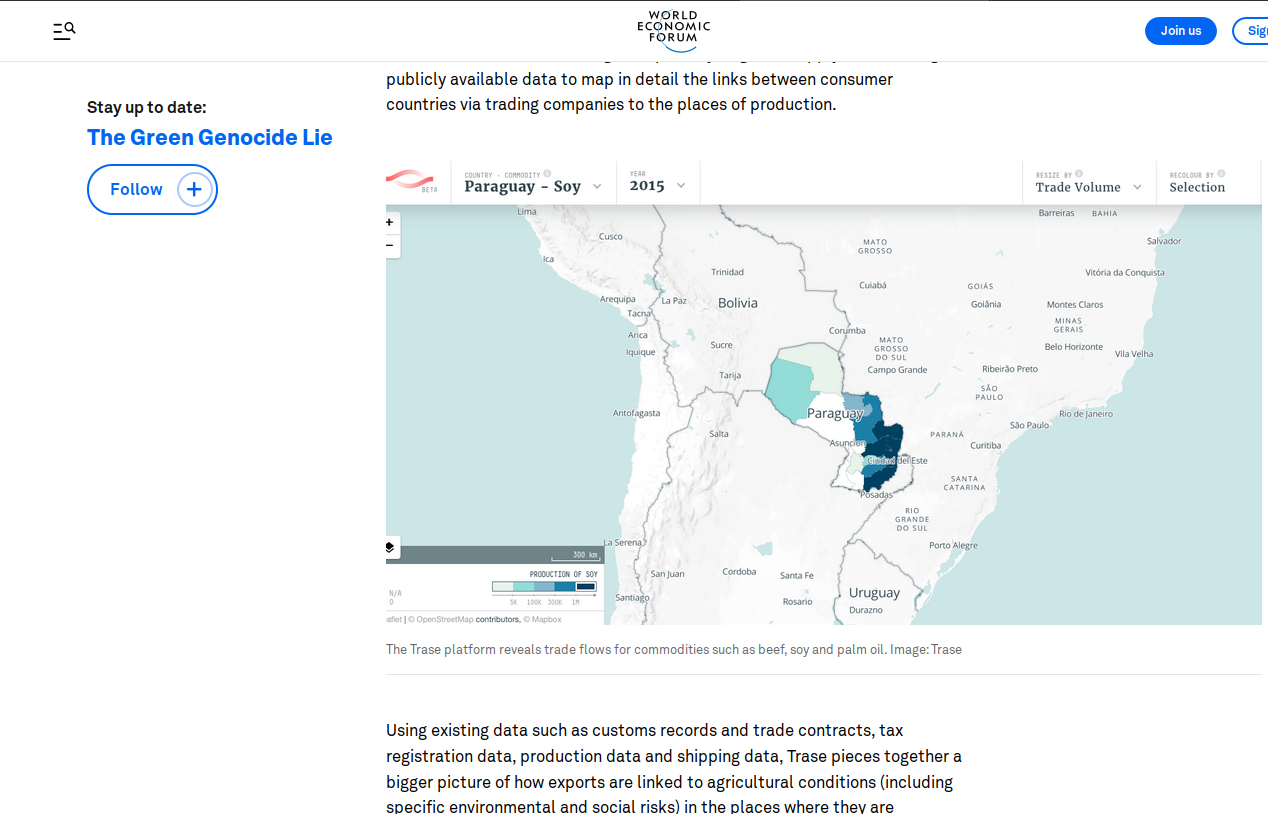Click the La Paz city label
The width and height of the screenshot is (1268, 814).
point(674,300)
